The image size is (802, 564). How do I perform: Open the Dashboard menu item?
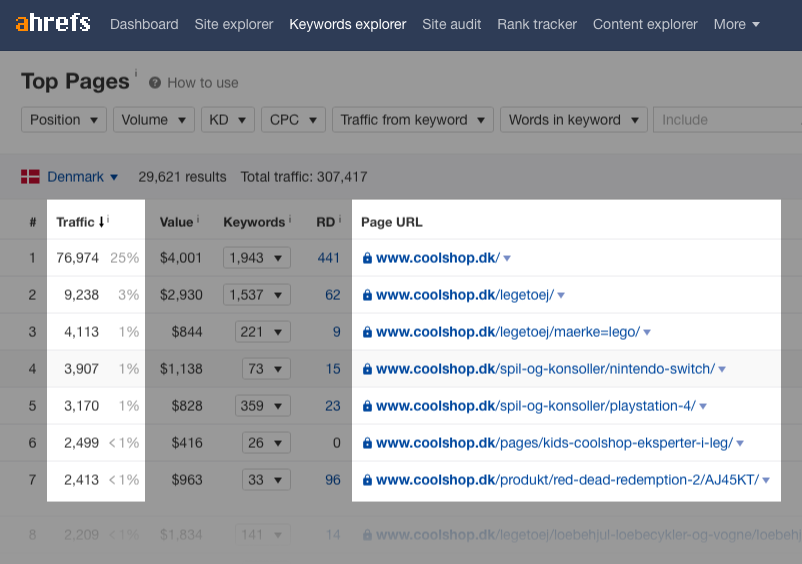coord(144,24)
